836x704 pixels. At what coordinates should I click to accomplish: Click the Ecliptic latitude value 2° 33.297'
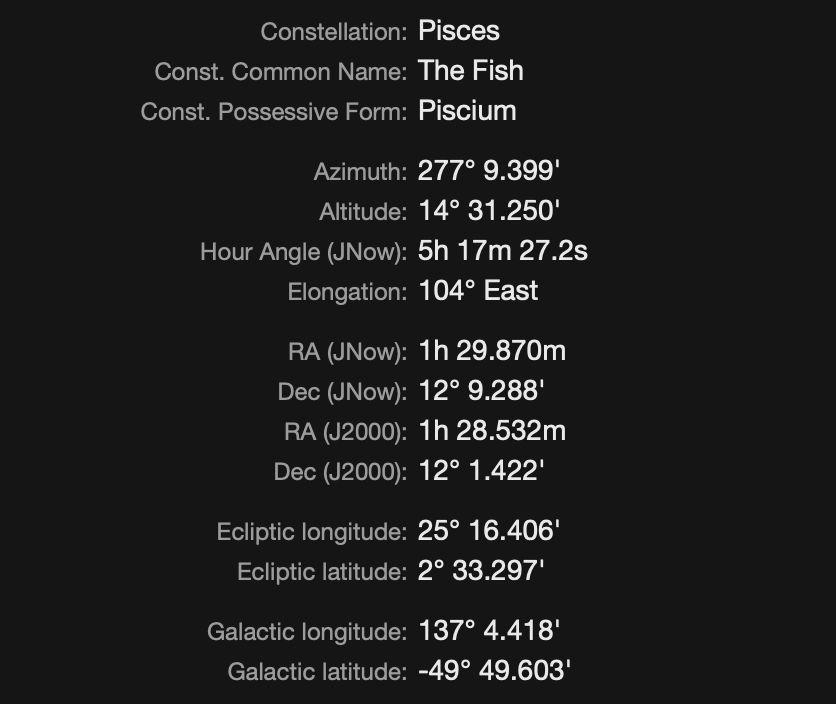coord(481,571)
